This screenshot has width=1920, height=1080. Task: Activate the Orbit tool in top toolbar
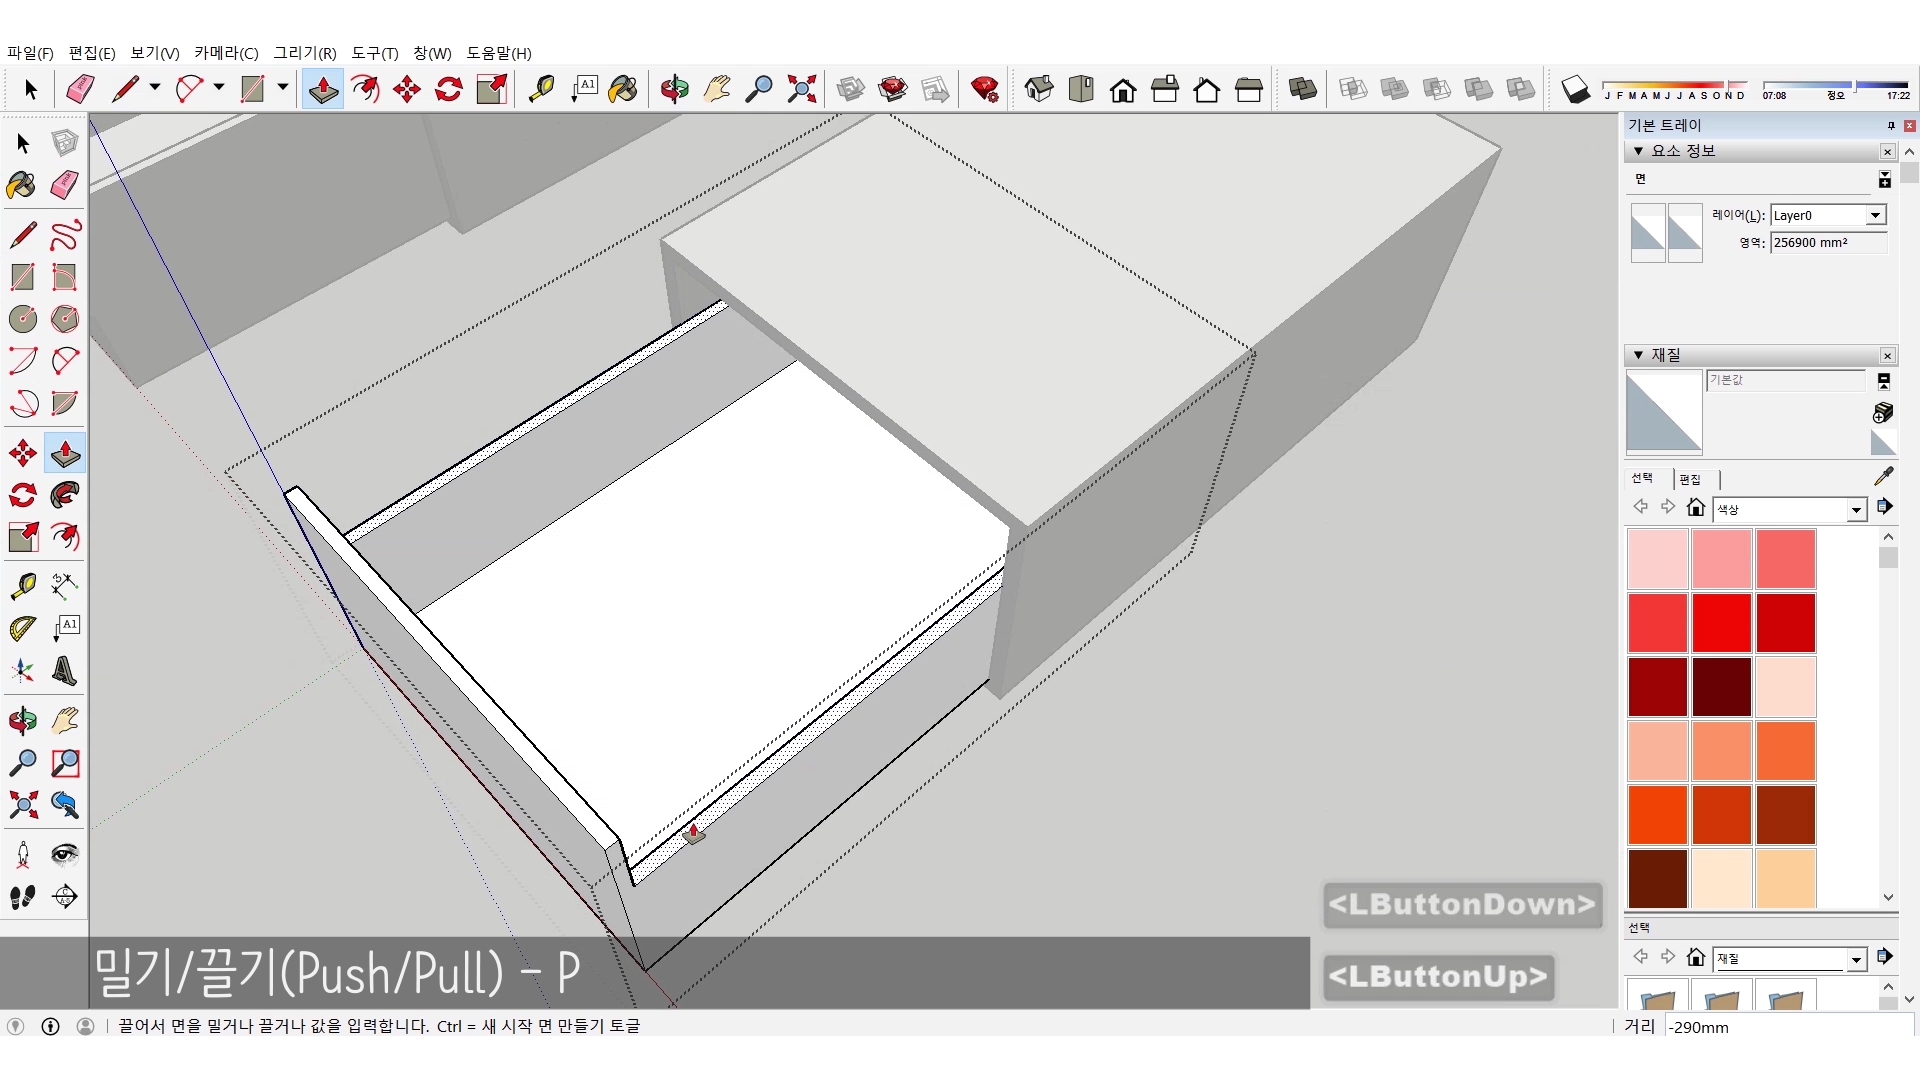pyautogui.click(x=674, y=90)
